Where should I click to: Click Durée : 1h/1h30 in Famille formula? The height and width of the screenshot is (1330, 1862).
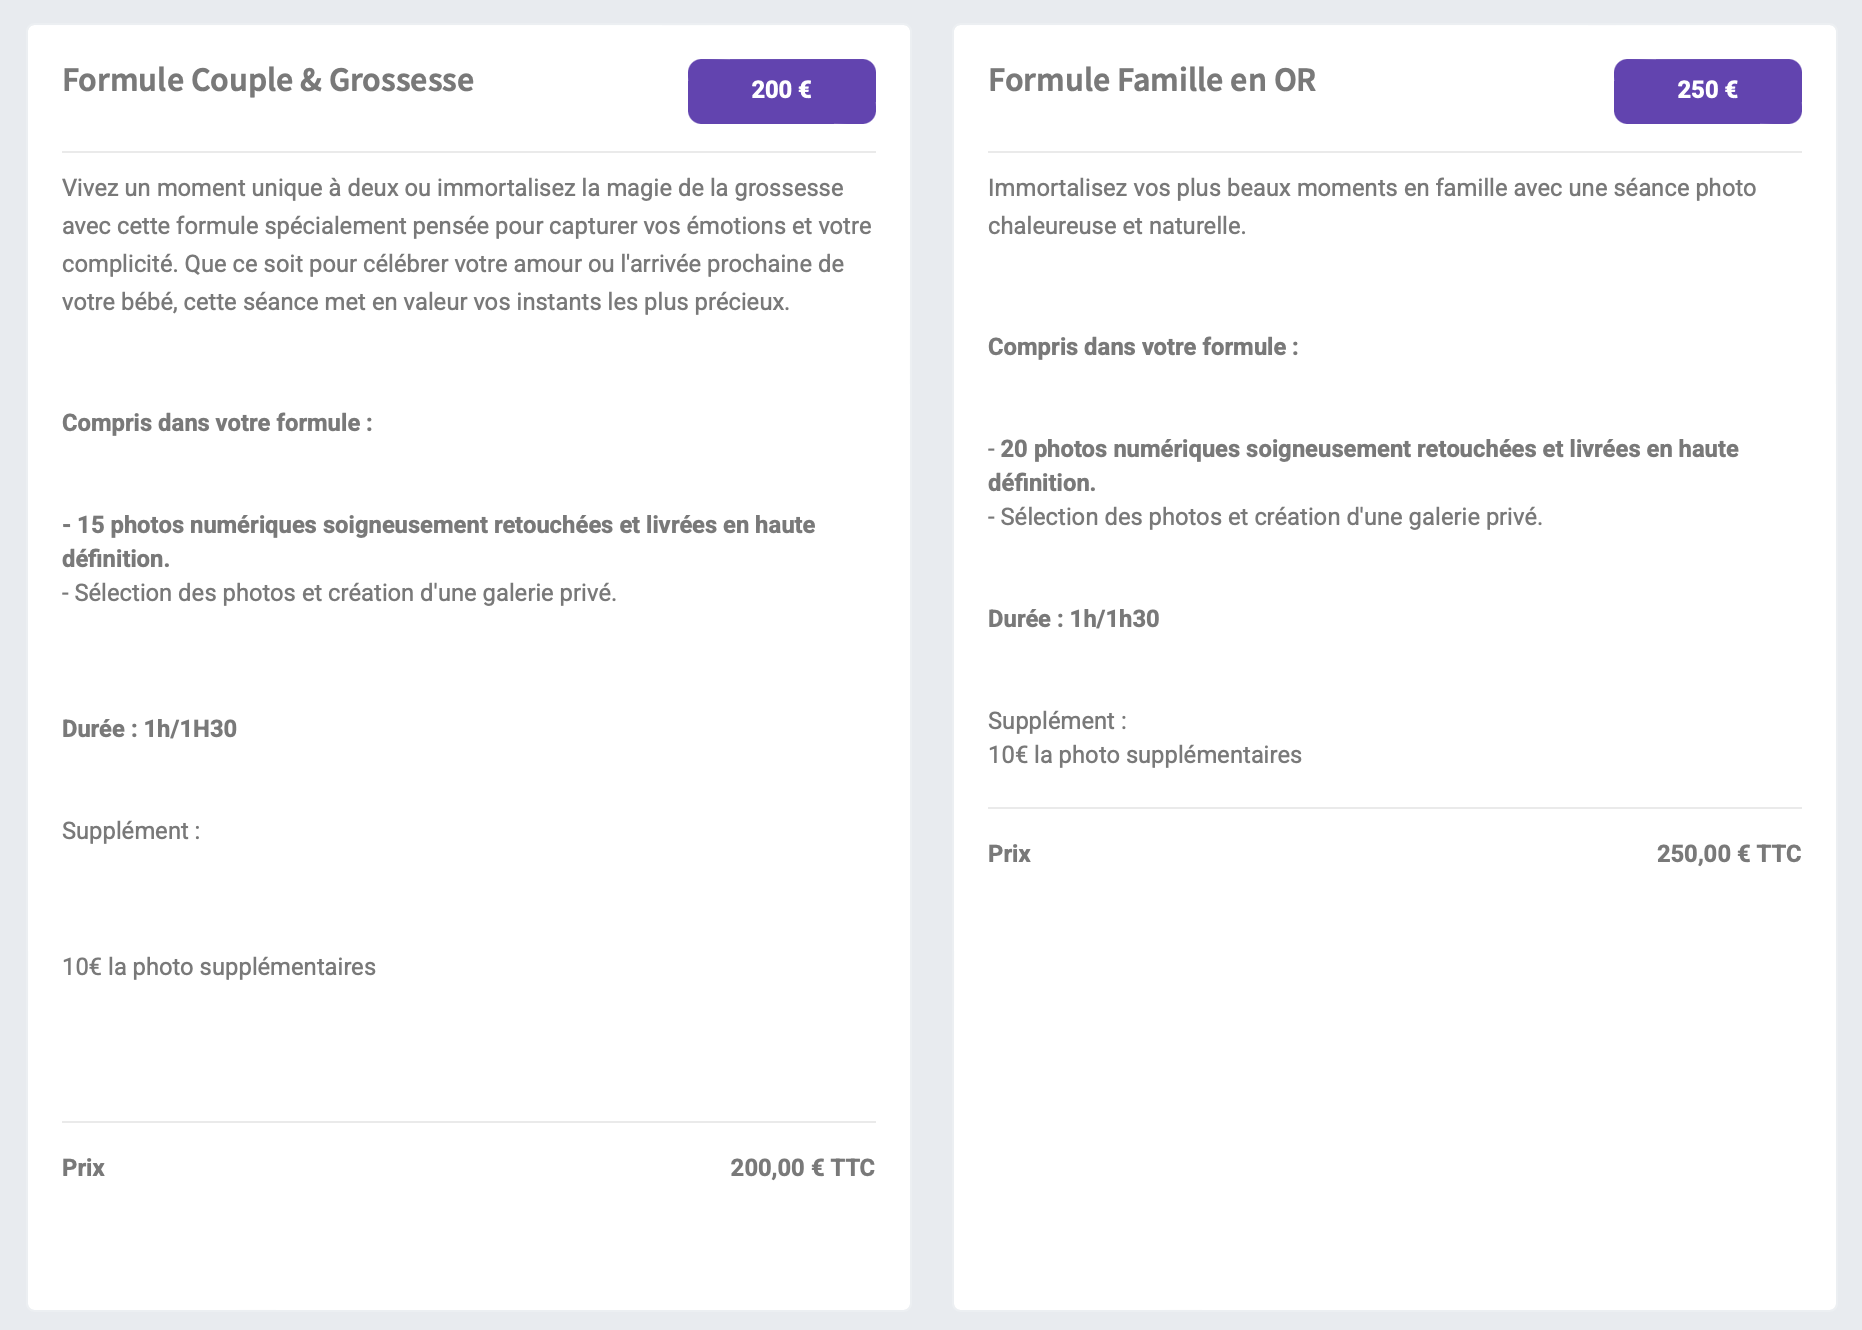pos(1074,619)
